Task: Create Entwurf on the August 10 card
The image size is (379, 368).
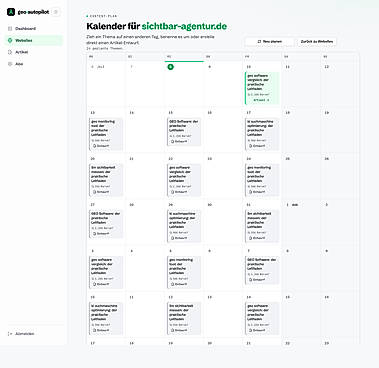Action: pos(101,330)
